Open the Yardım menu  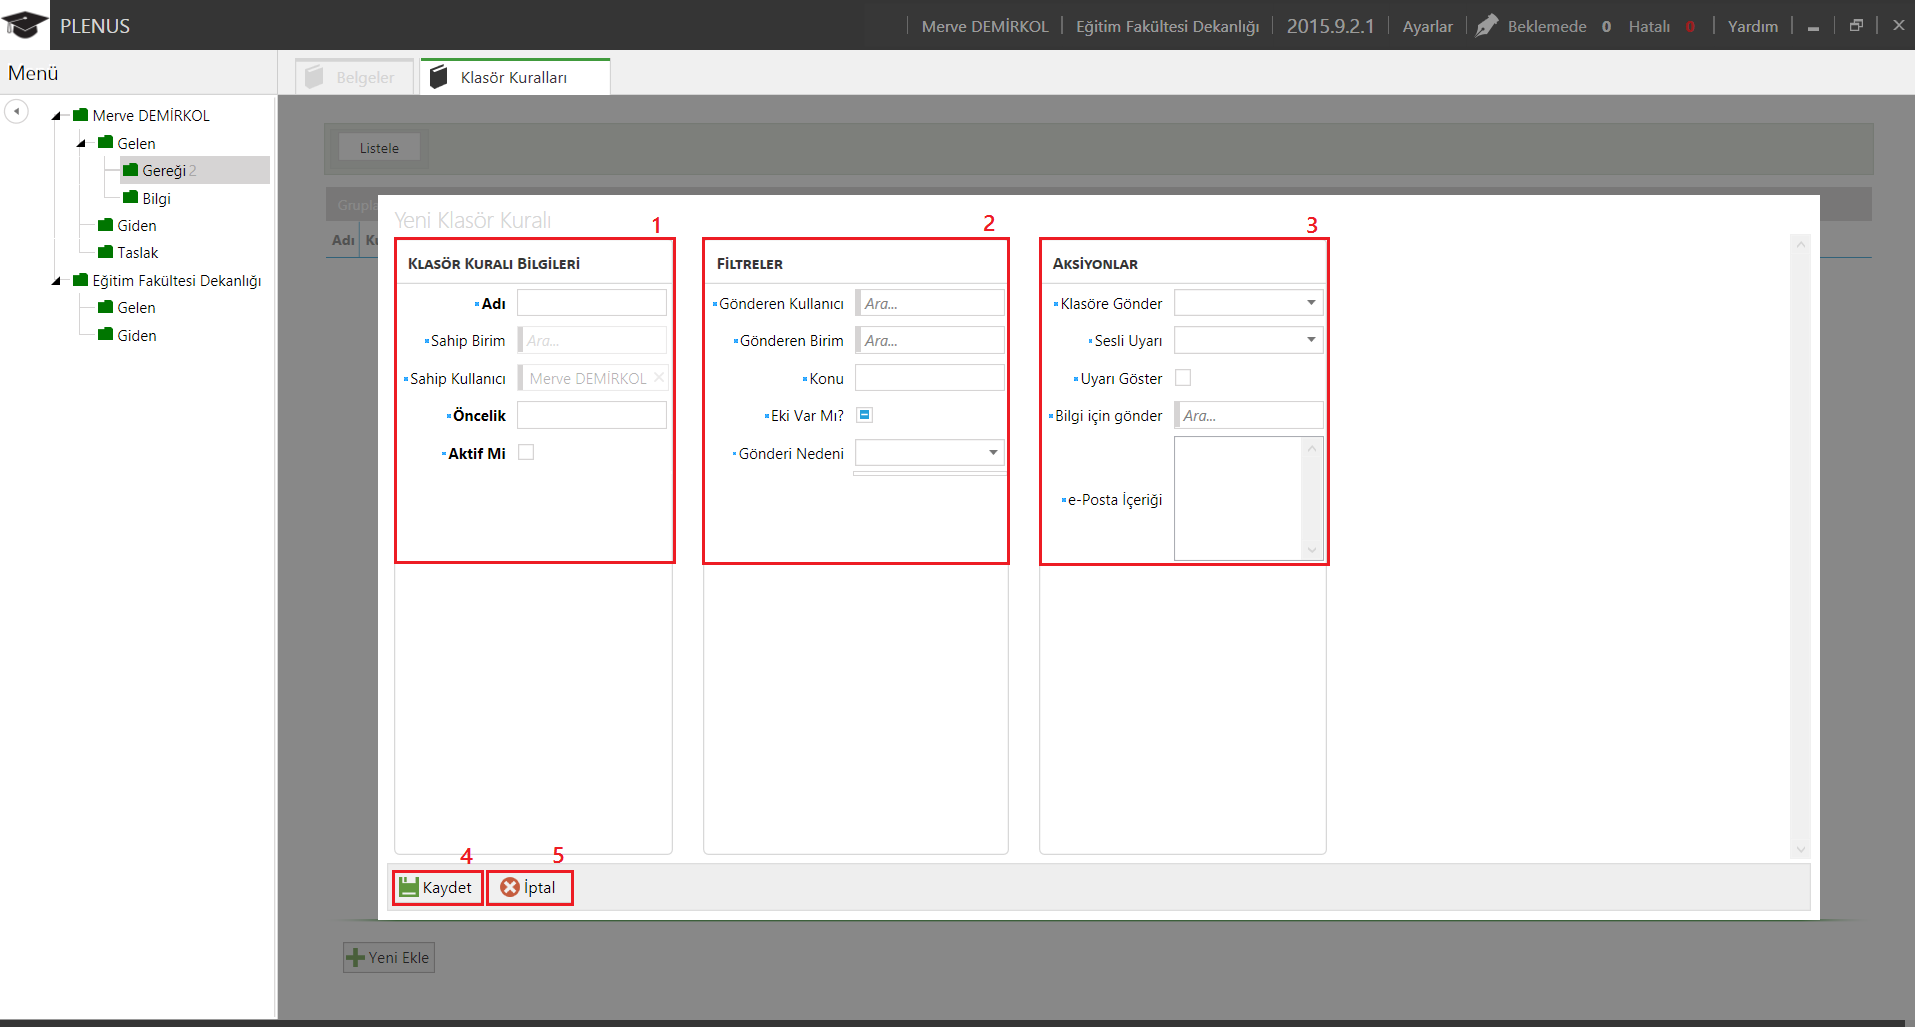1753,26
